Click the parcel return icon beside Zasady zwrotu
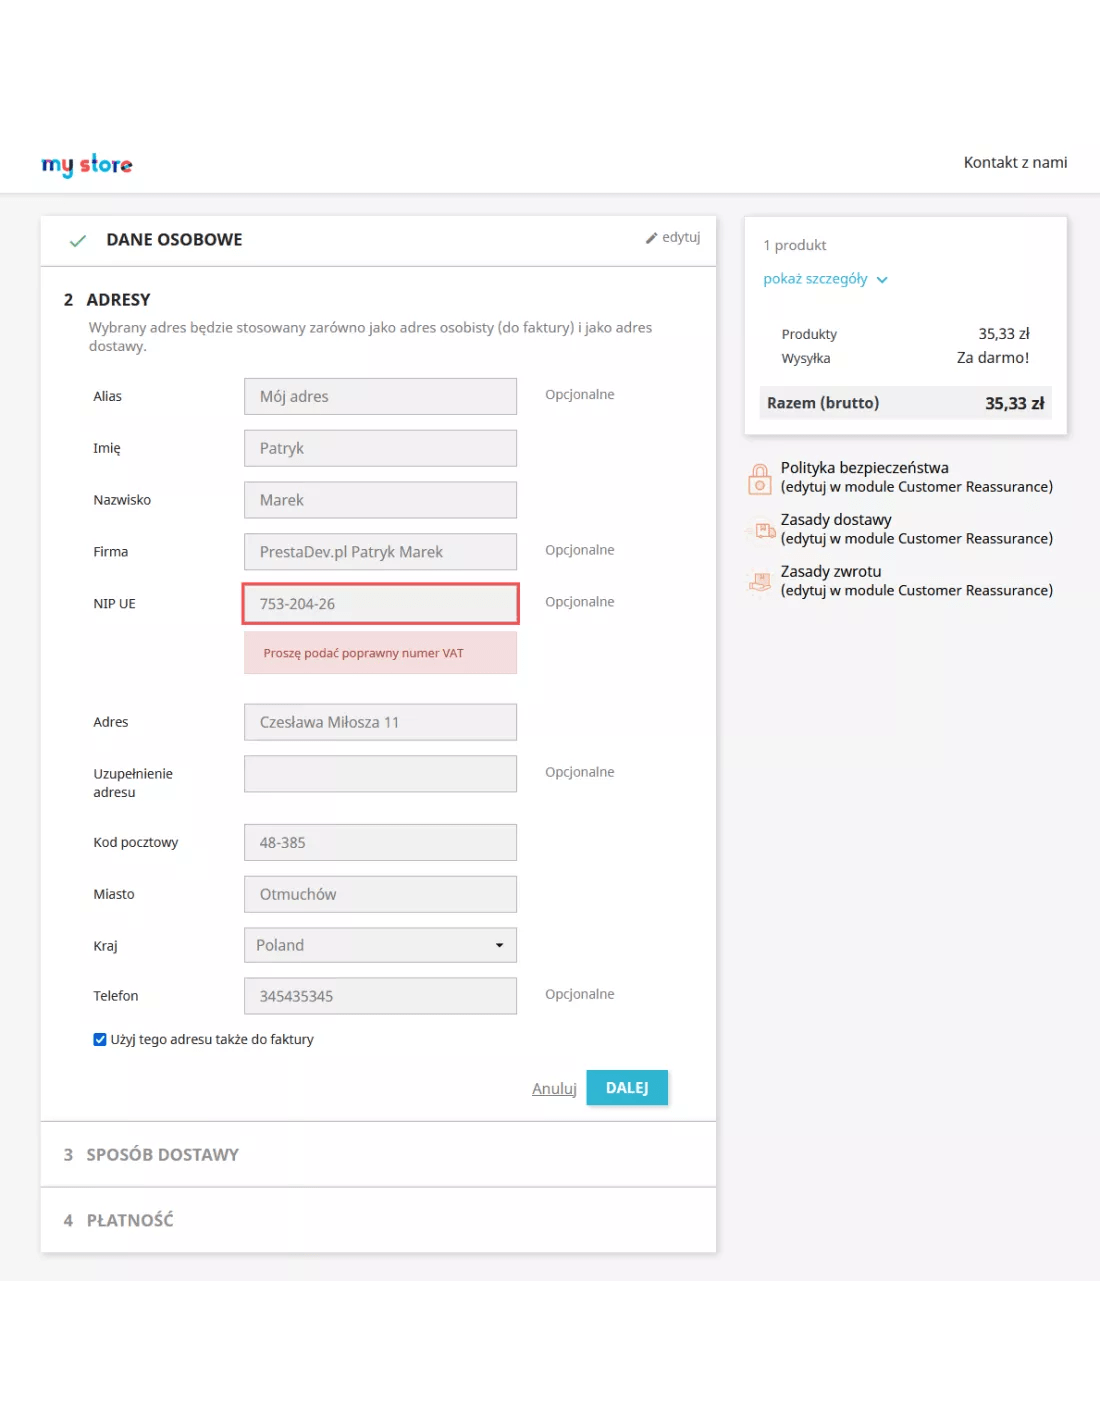Viewport: 1100px width, 1422px height. tap(758, 581)
